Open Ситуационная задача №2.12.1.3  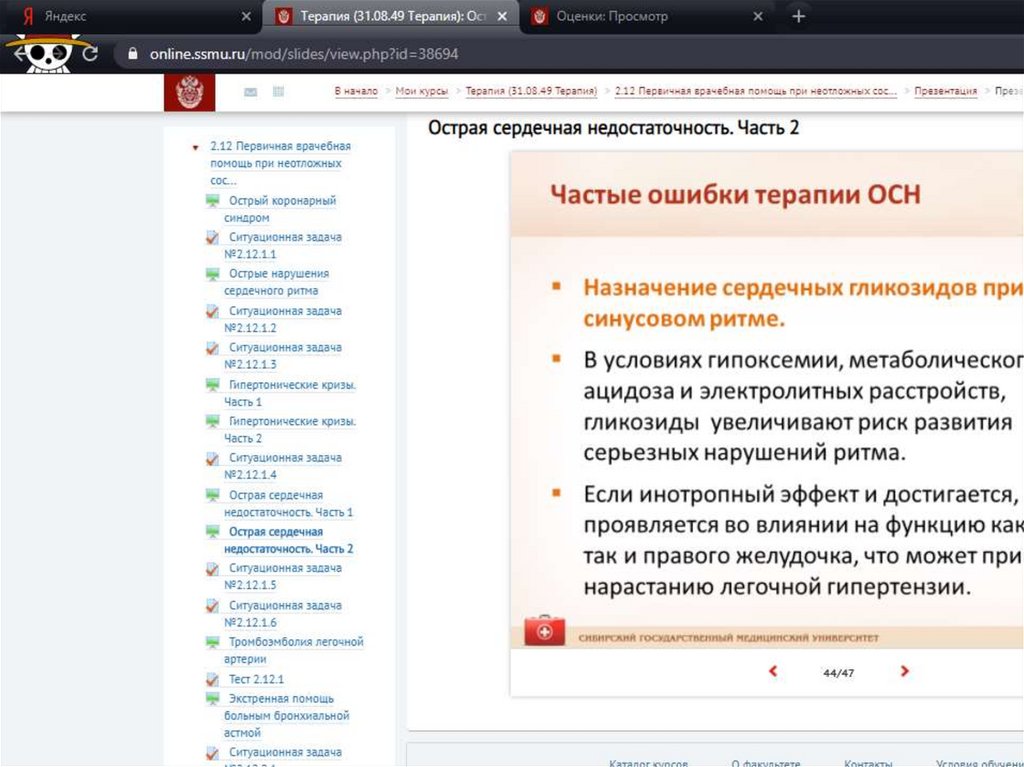(x=283, y=356)
